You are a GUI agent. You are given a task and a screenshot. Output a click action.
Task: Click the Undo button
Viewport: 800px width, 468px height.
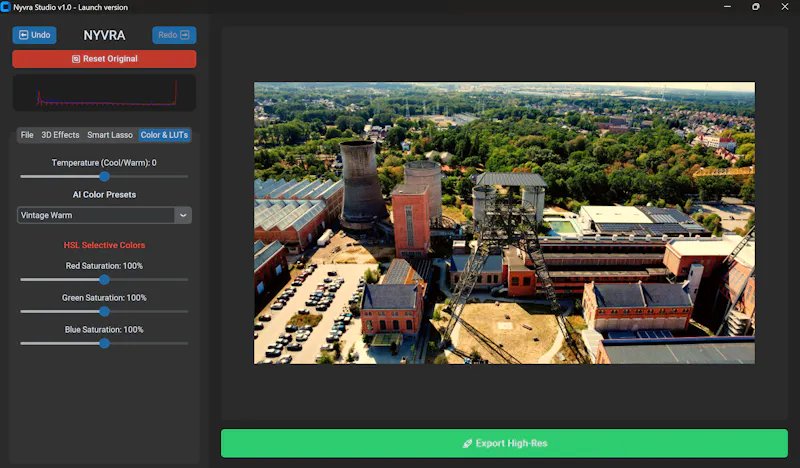pos(35,35)
